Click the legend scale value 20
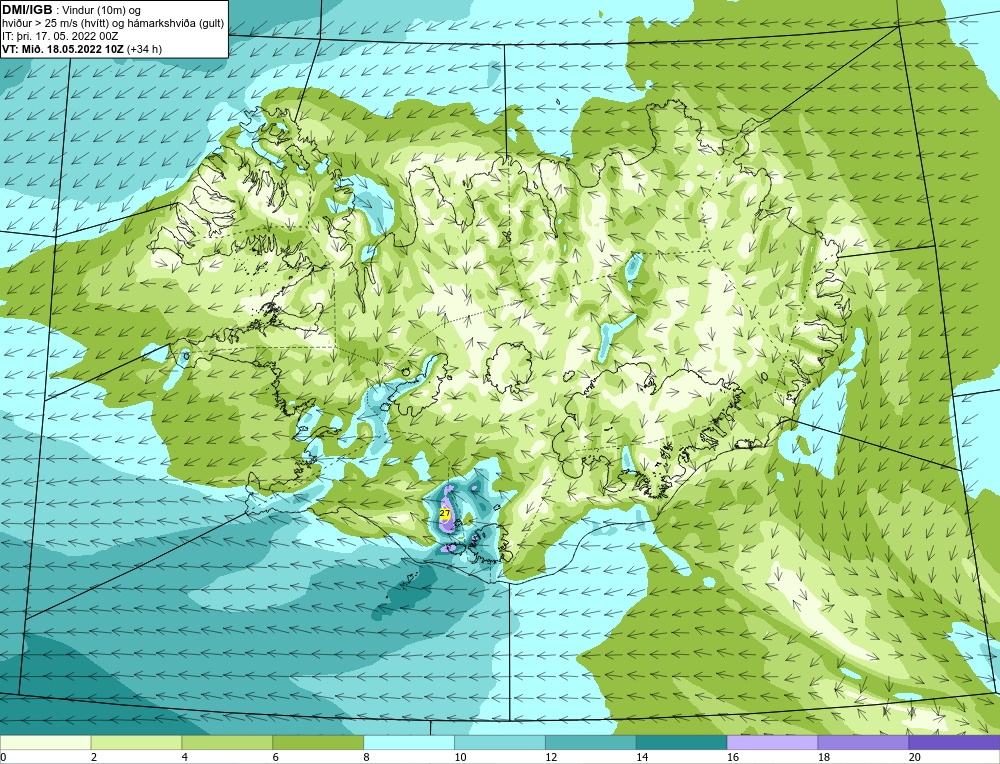Screen dimensions: 1000x764 [x=915, y=757]
